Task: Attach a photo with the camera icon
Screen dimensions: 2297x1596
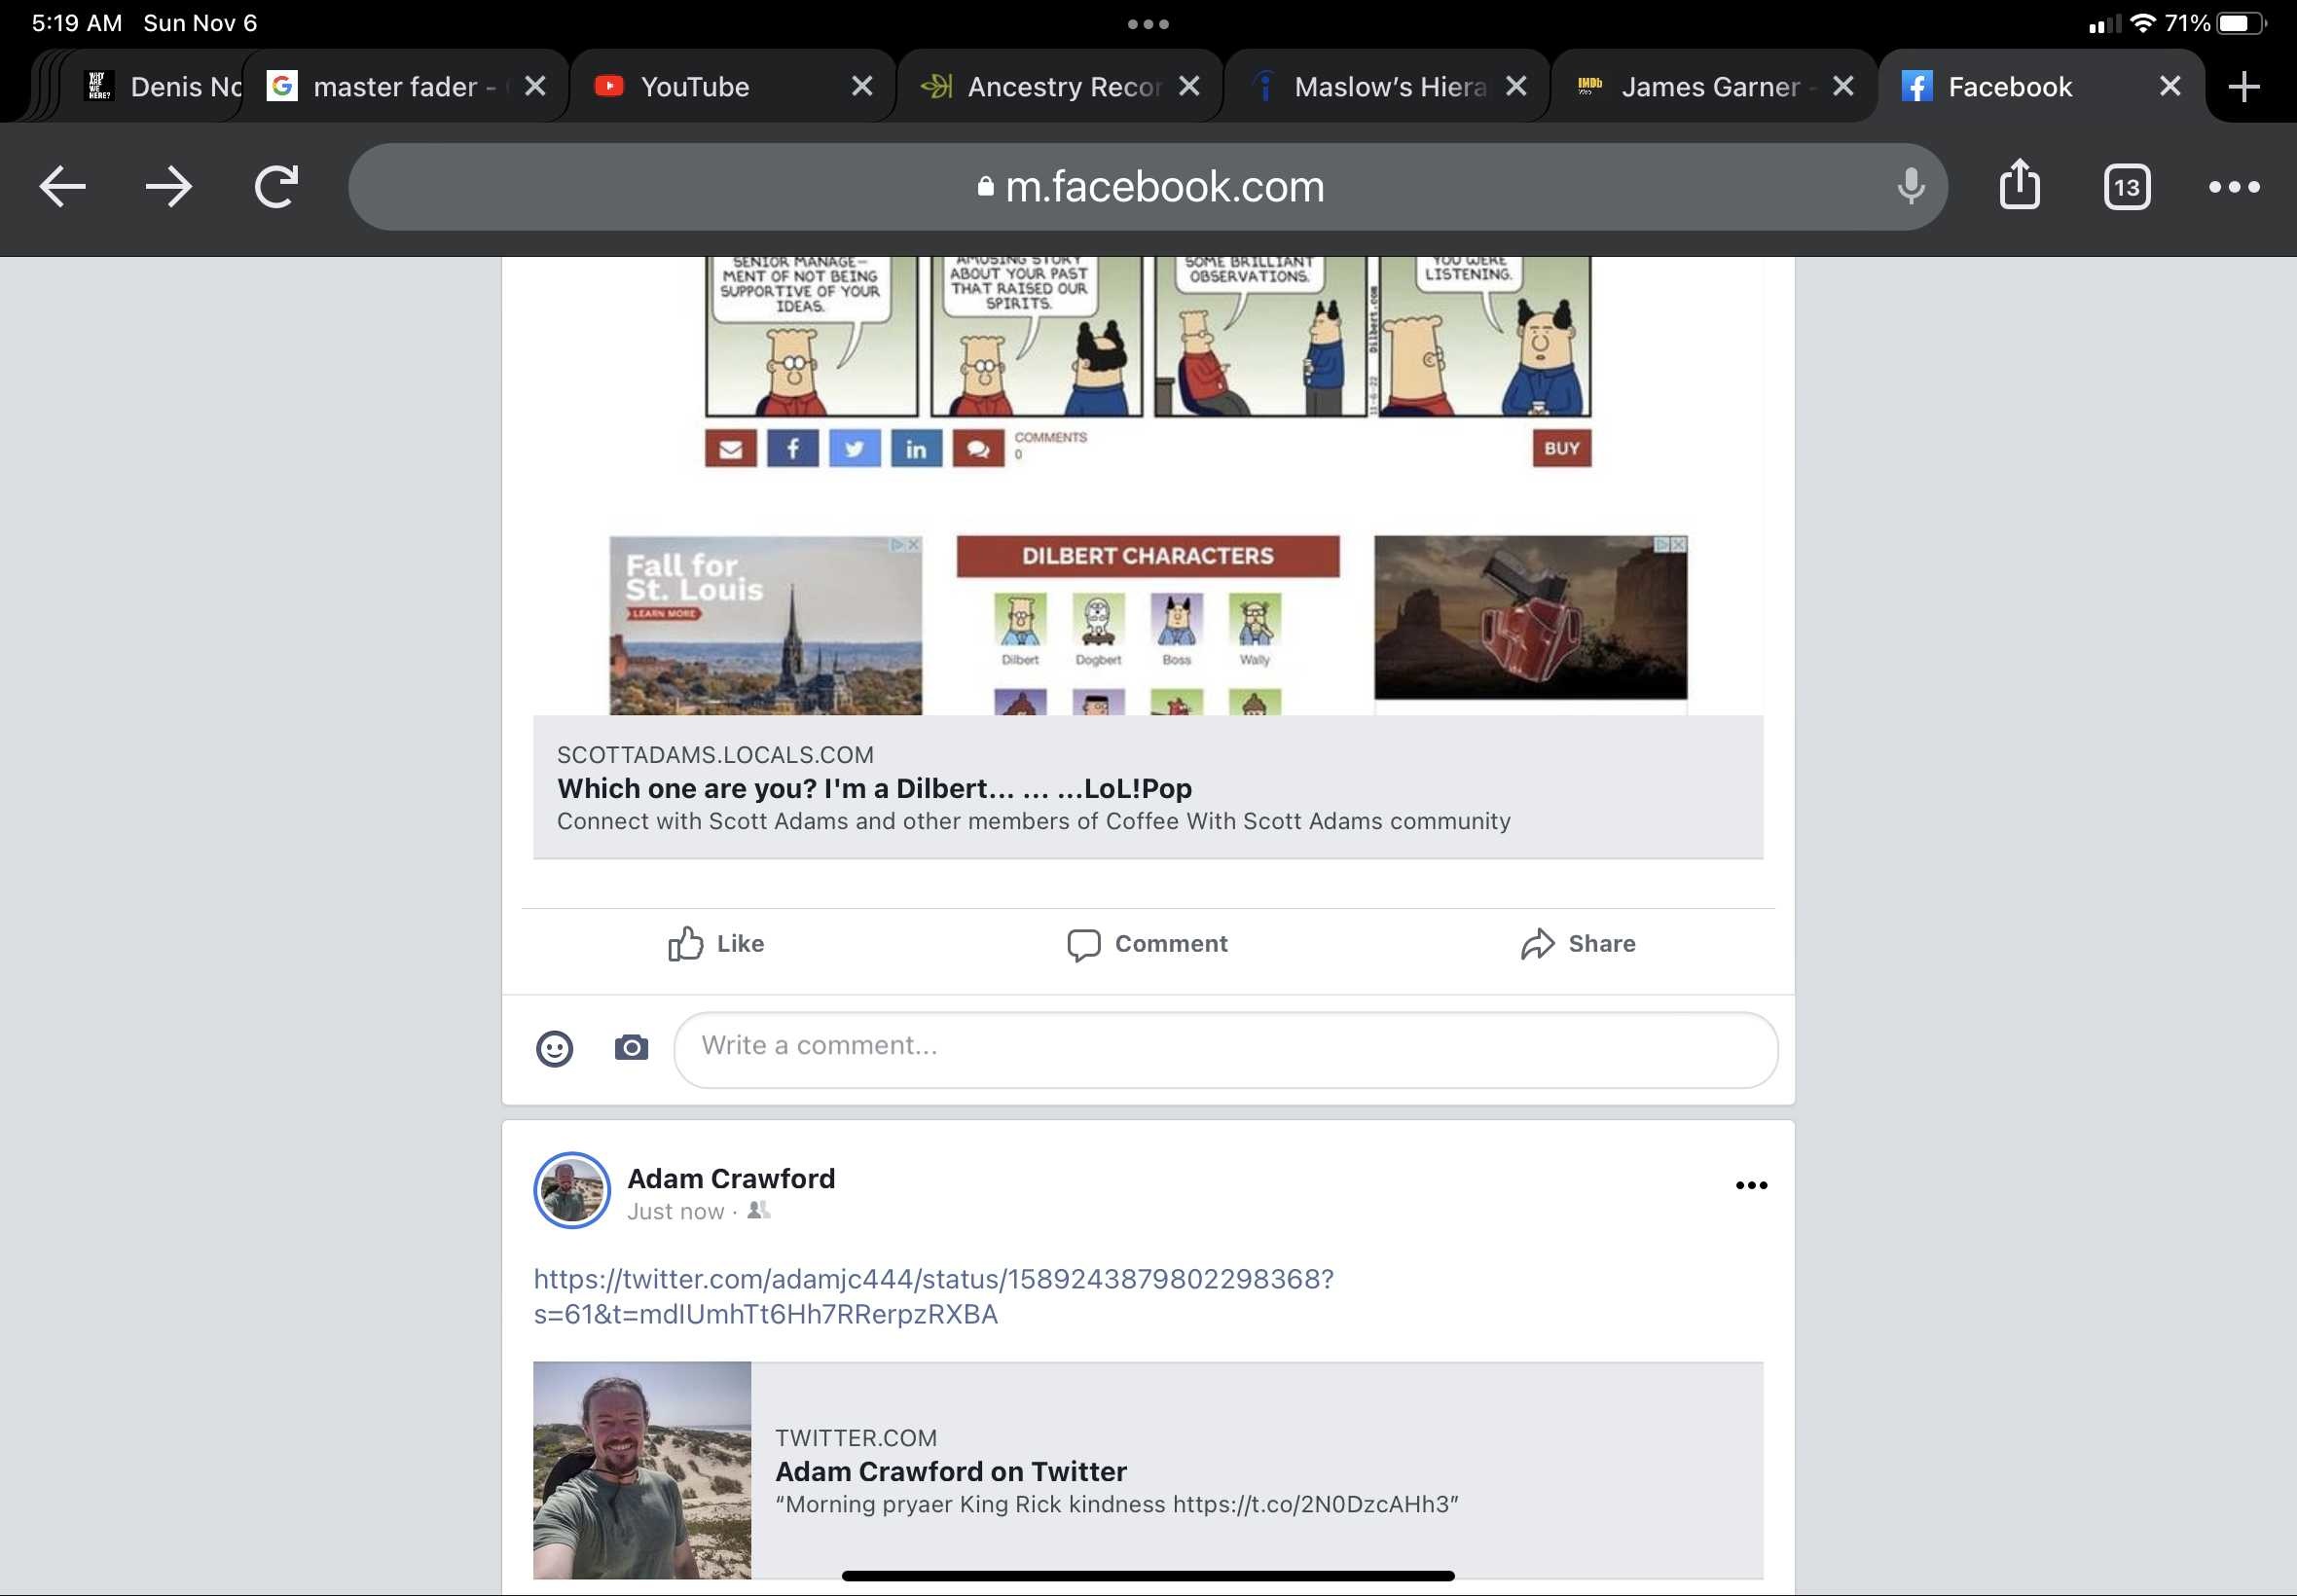Action: 631,1047
